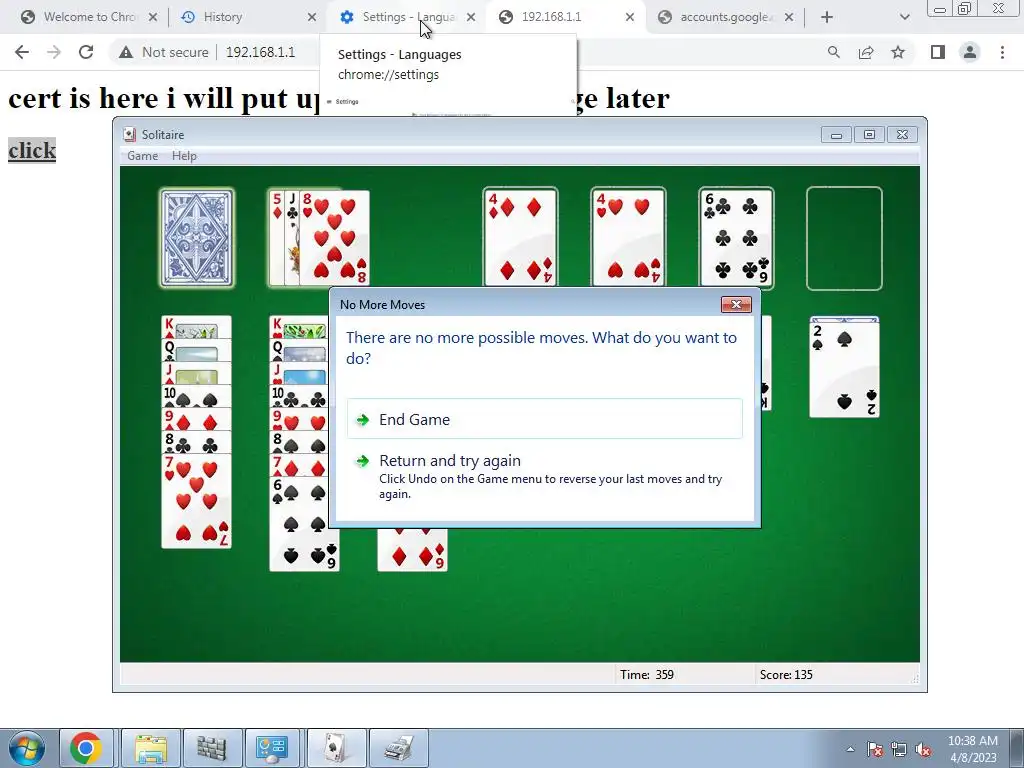Select the 8 of hearts waste card

(x=334, y=238)
